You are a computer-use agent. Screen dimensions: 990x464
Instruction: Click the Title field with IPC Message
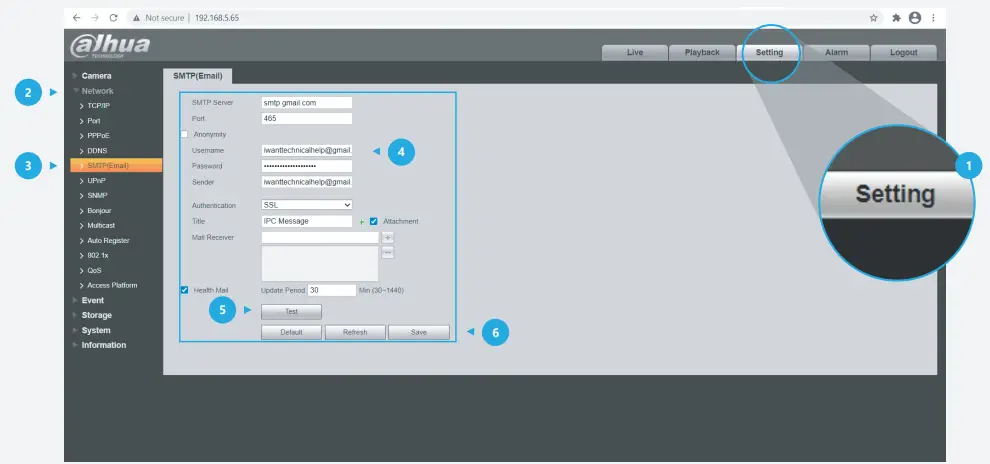[306, 222]
